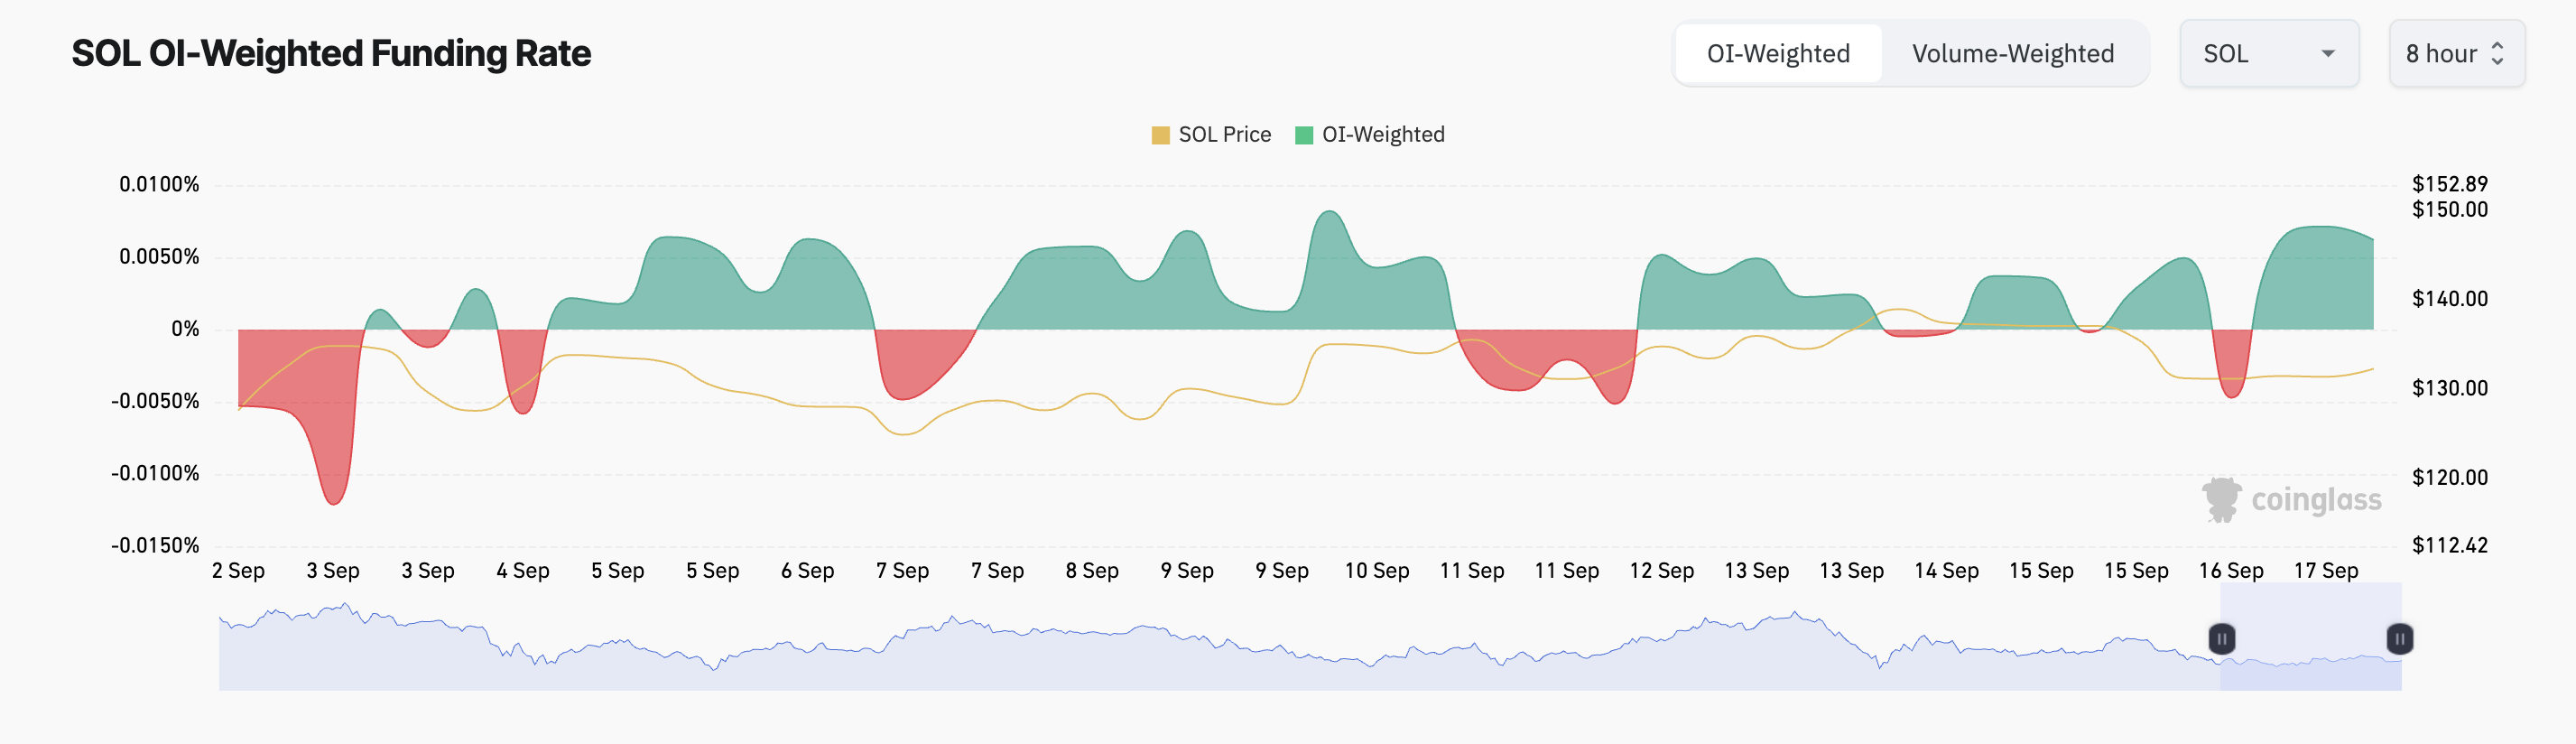Click the yellow SOL Price legend swatch

point(1161,133)
